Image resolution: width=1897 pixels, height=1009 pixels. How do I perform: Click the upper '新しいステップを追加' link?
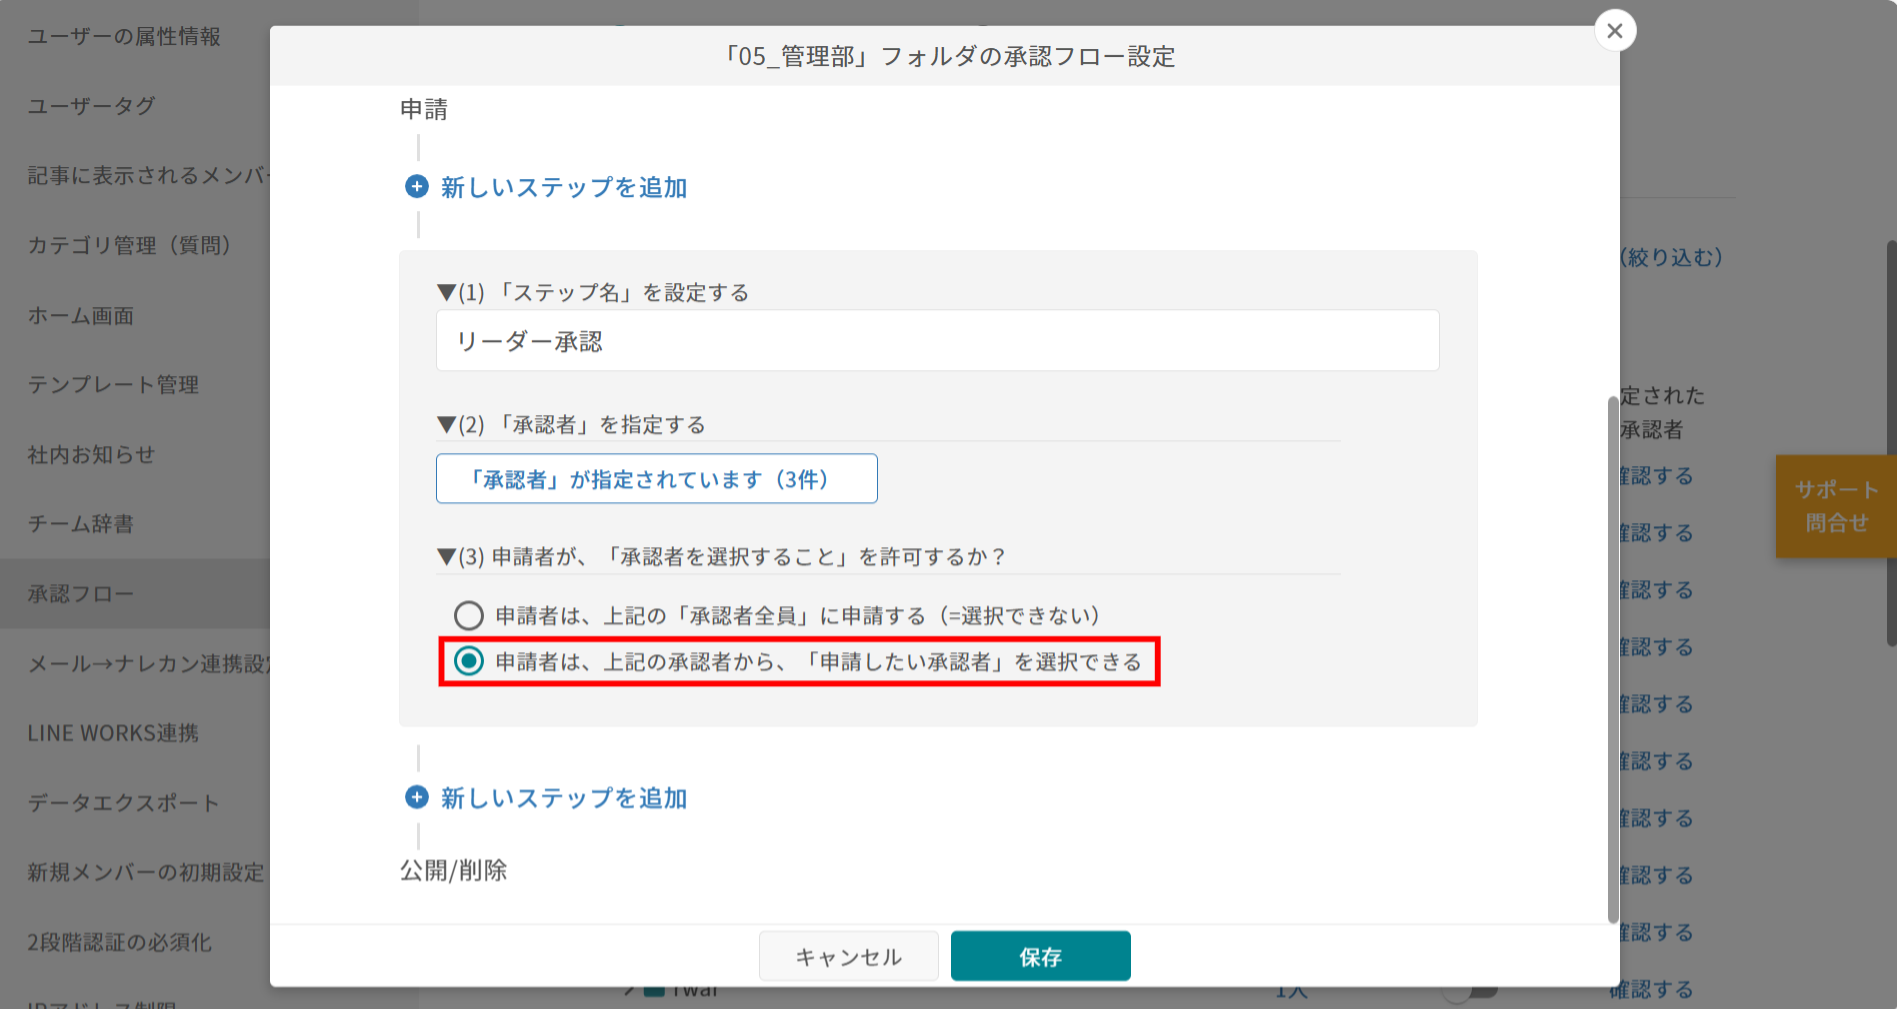[x=563, y=187]
